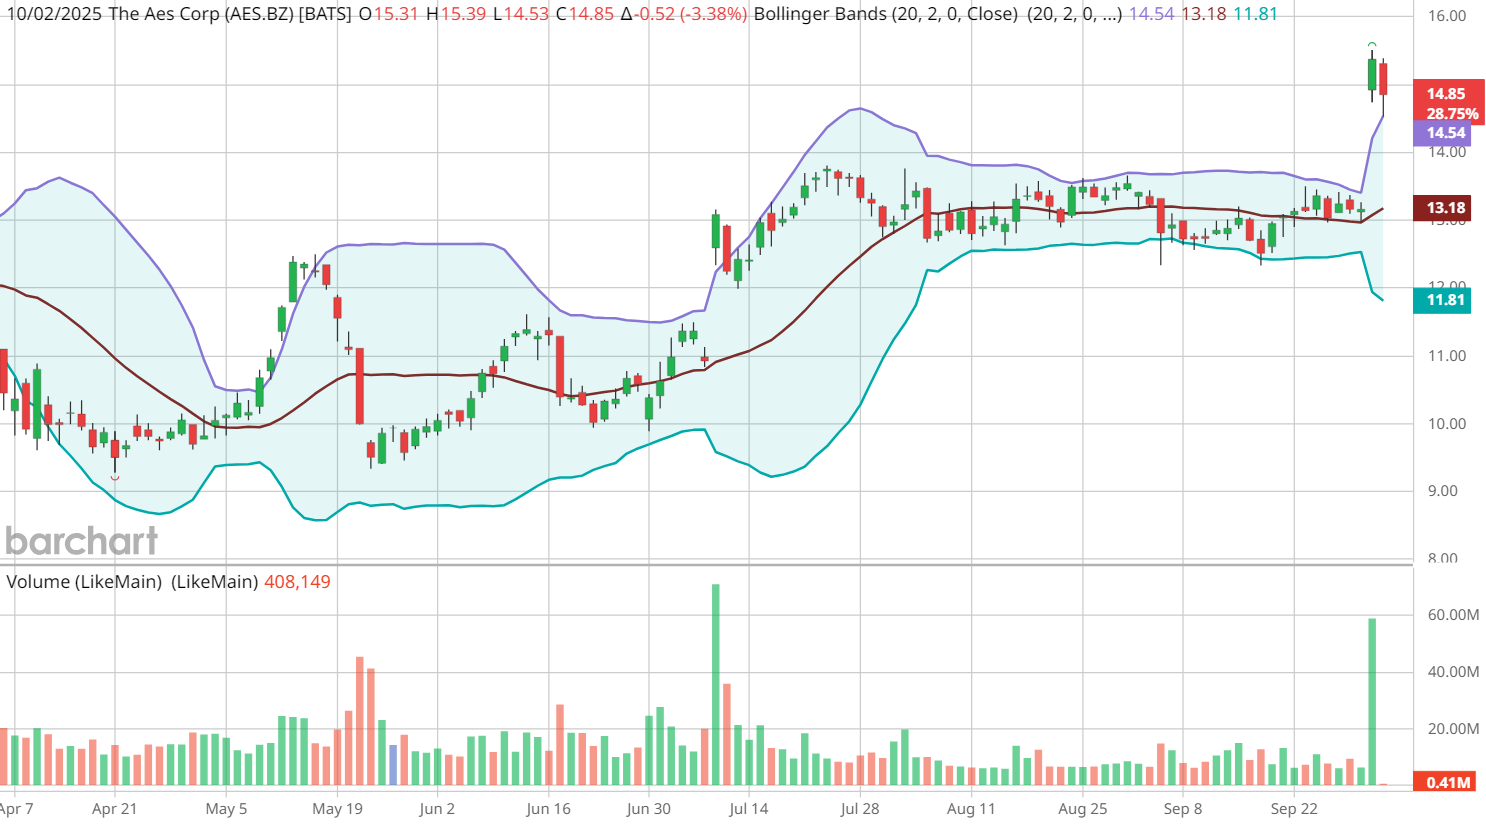1486x826 pixels.
Task: Click the 10.00 price axis label
Action: click(x=1446, y=424)
